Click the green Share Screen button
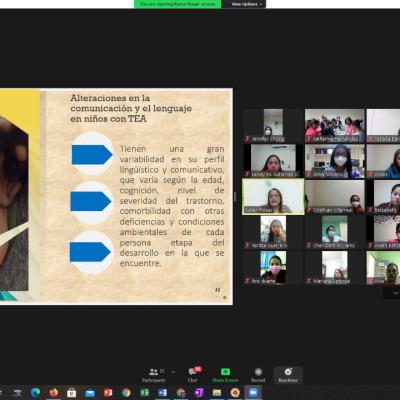 pyautogui.click(x=225, y=375)
